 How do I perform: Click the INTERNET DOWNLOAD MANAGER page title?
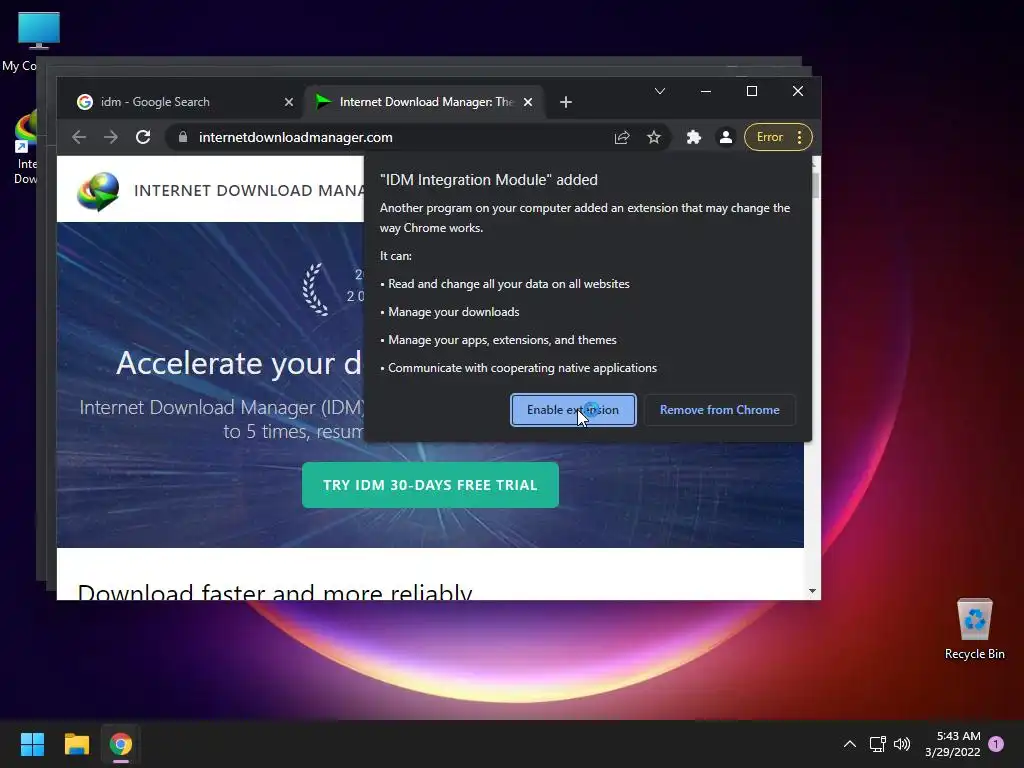pyautogui.click(x=249, y=191)
